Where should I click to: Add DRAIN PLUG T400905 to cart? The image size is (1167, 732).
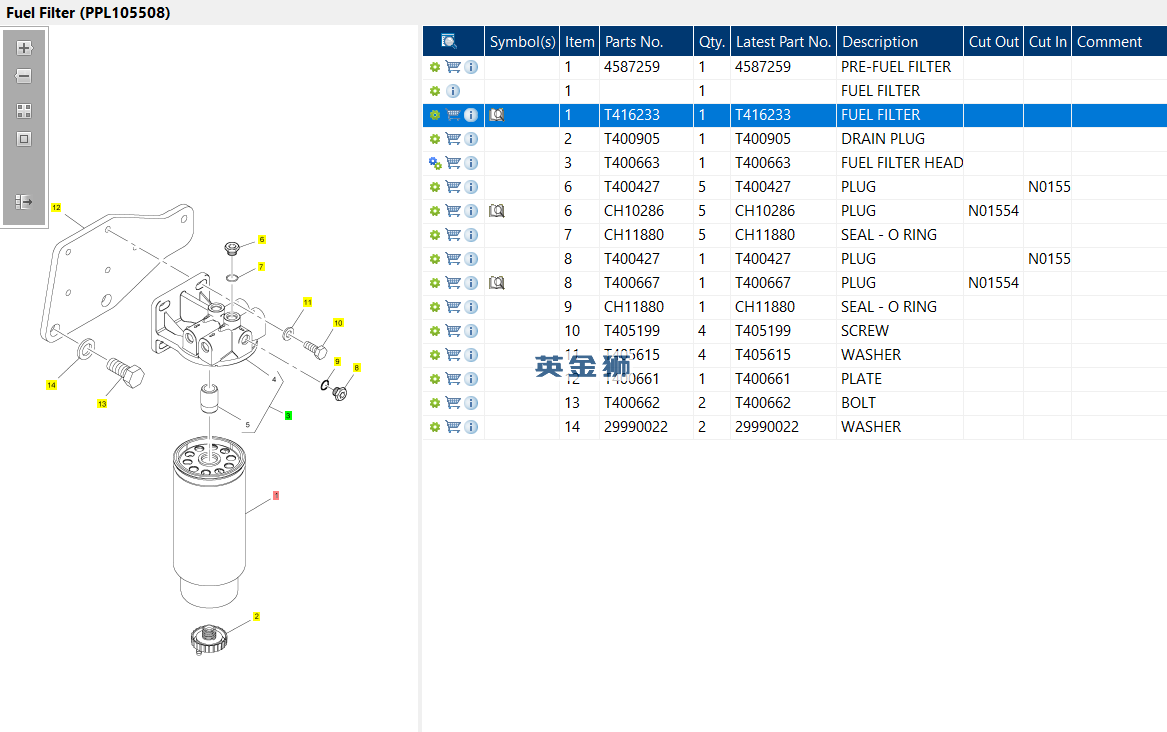(453, 139)
